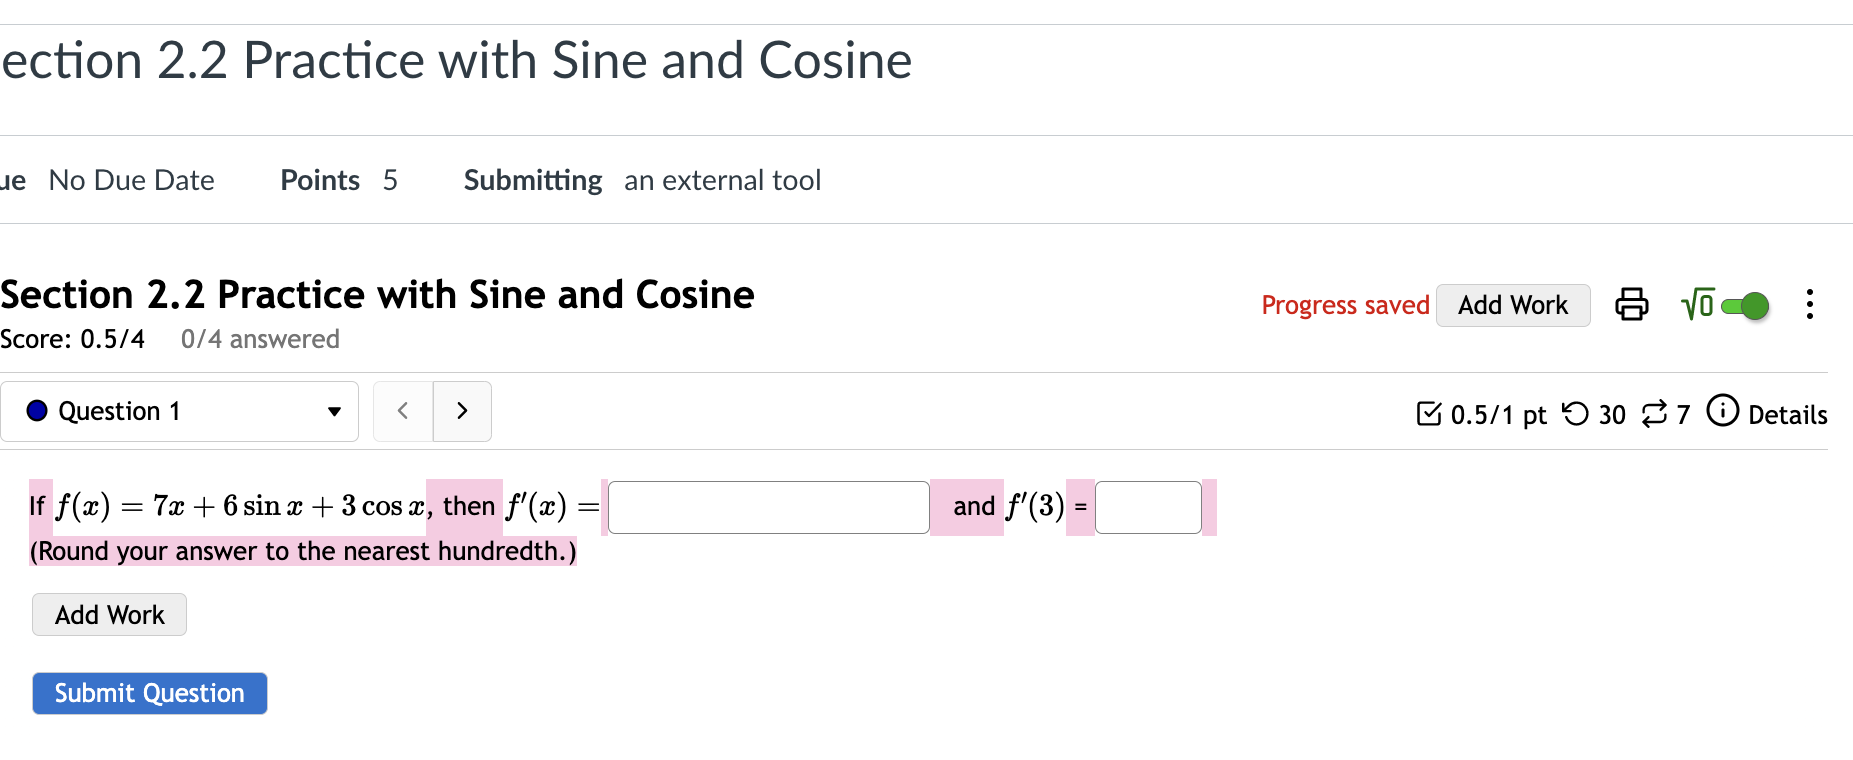Click the previous question chevron arrow

pyautogui.click(x=402, y=410)
